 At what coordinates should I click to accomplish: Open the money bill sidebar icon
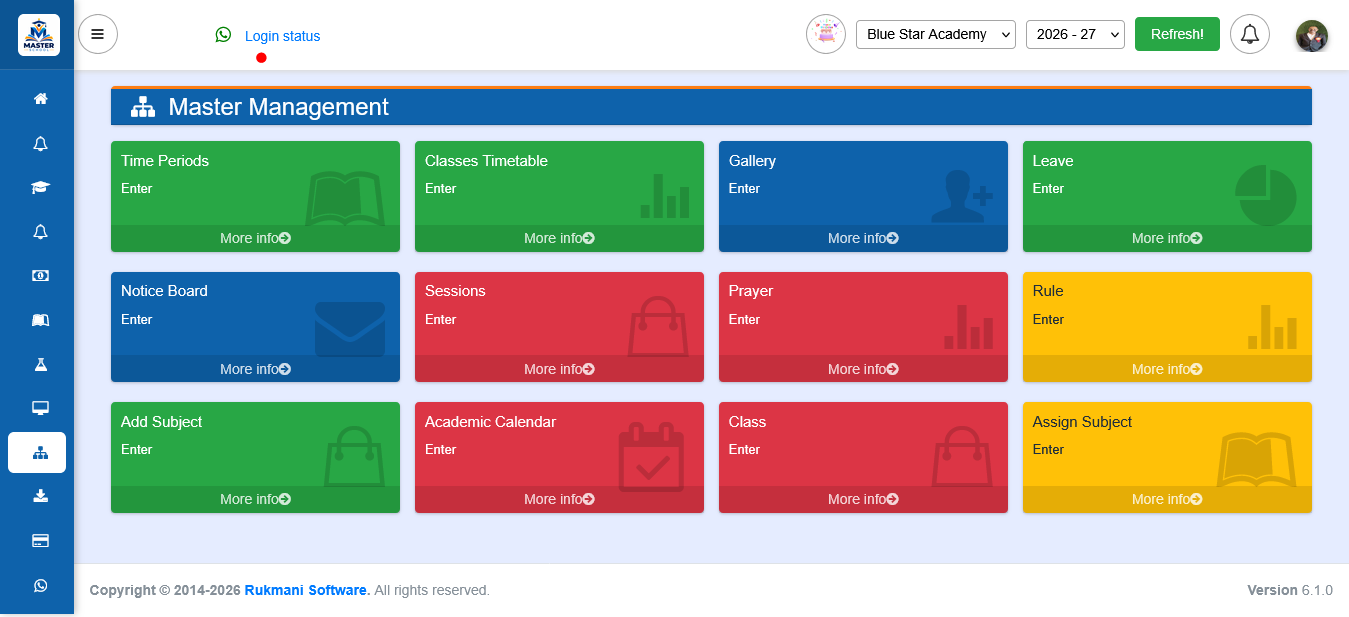(40, 276)
